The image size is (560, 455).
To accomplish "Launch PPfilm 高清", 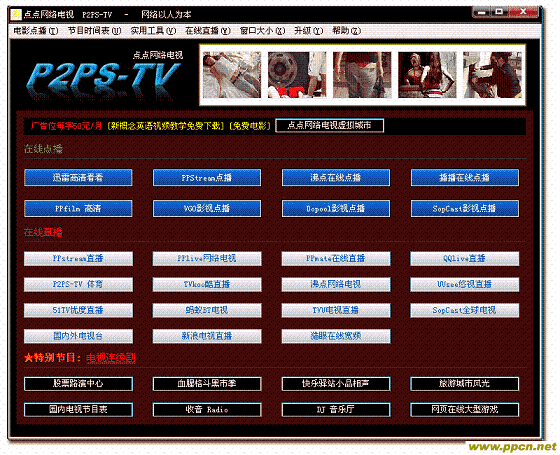I will tap(78, 209).
